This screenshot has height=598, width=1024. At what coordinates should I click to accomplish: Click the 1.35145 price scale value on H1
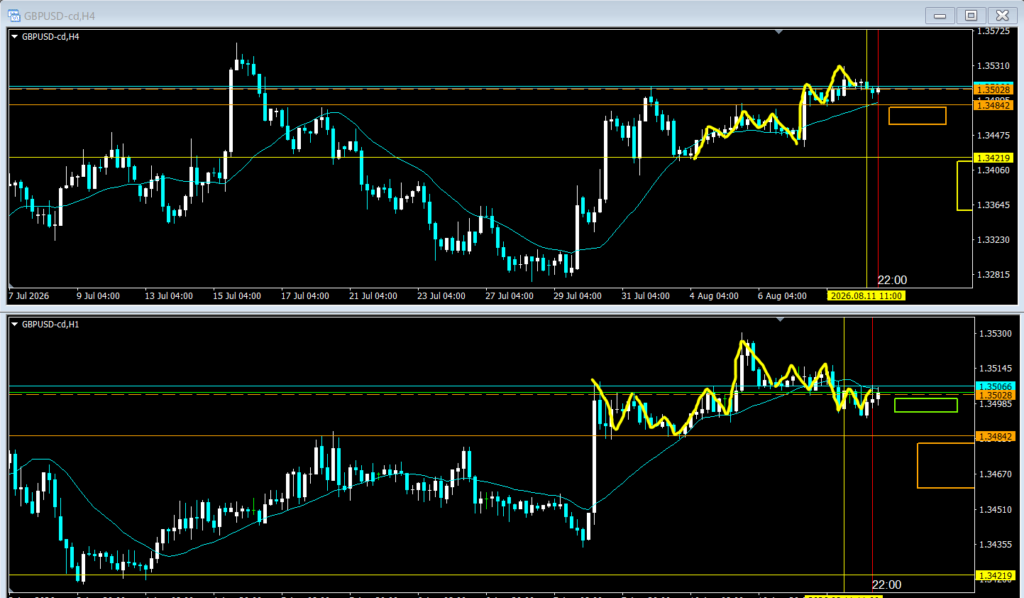click(x=995, y=369)
